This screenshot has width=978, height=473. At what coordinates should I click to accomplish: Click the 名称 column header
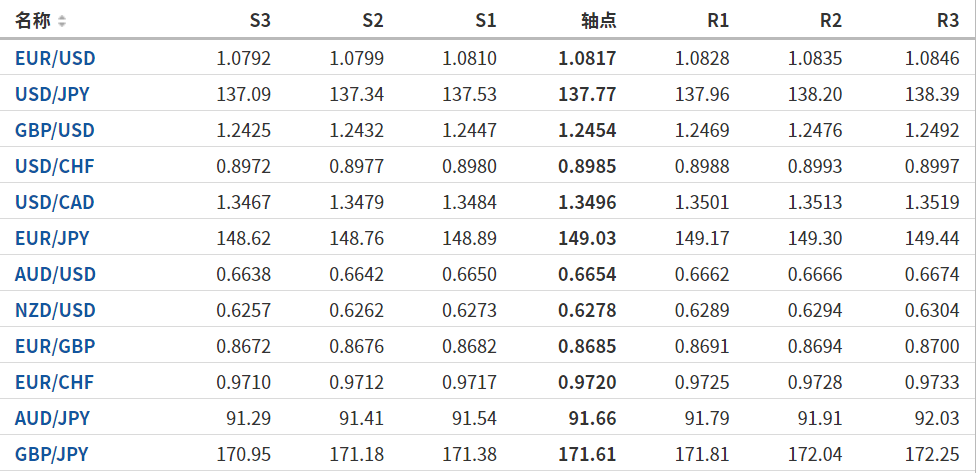32,20
